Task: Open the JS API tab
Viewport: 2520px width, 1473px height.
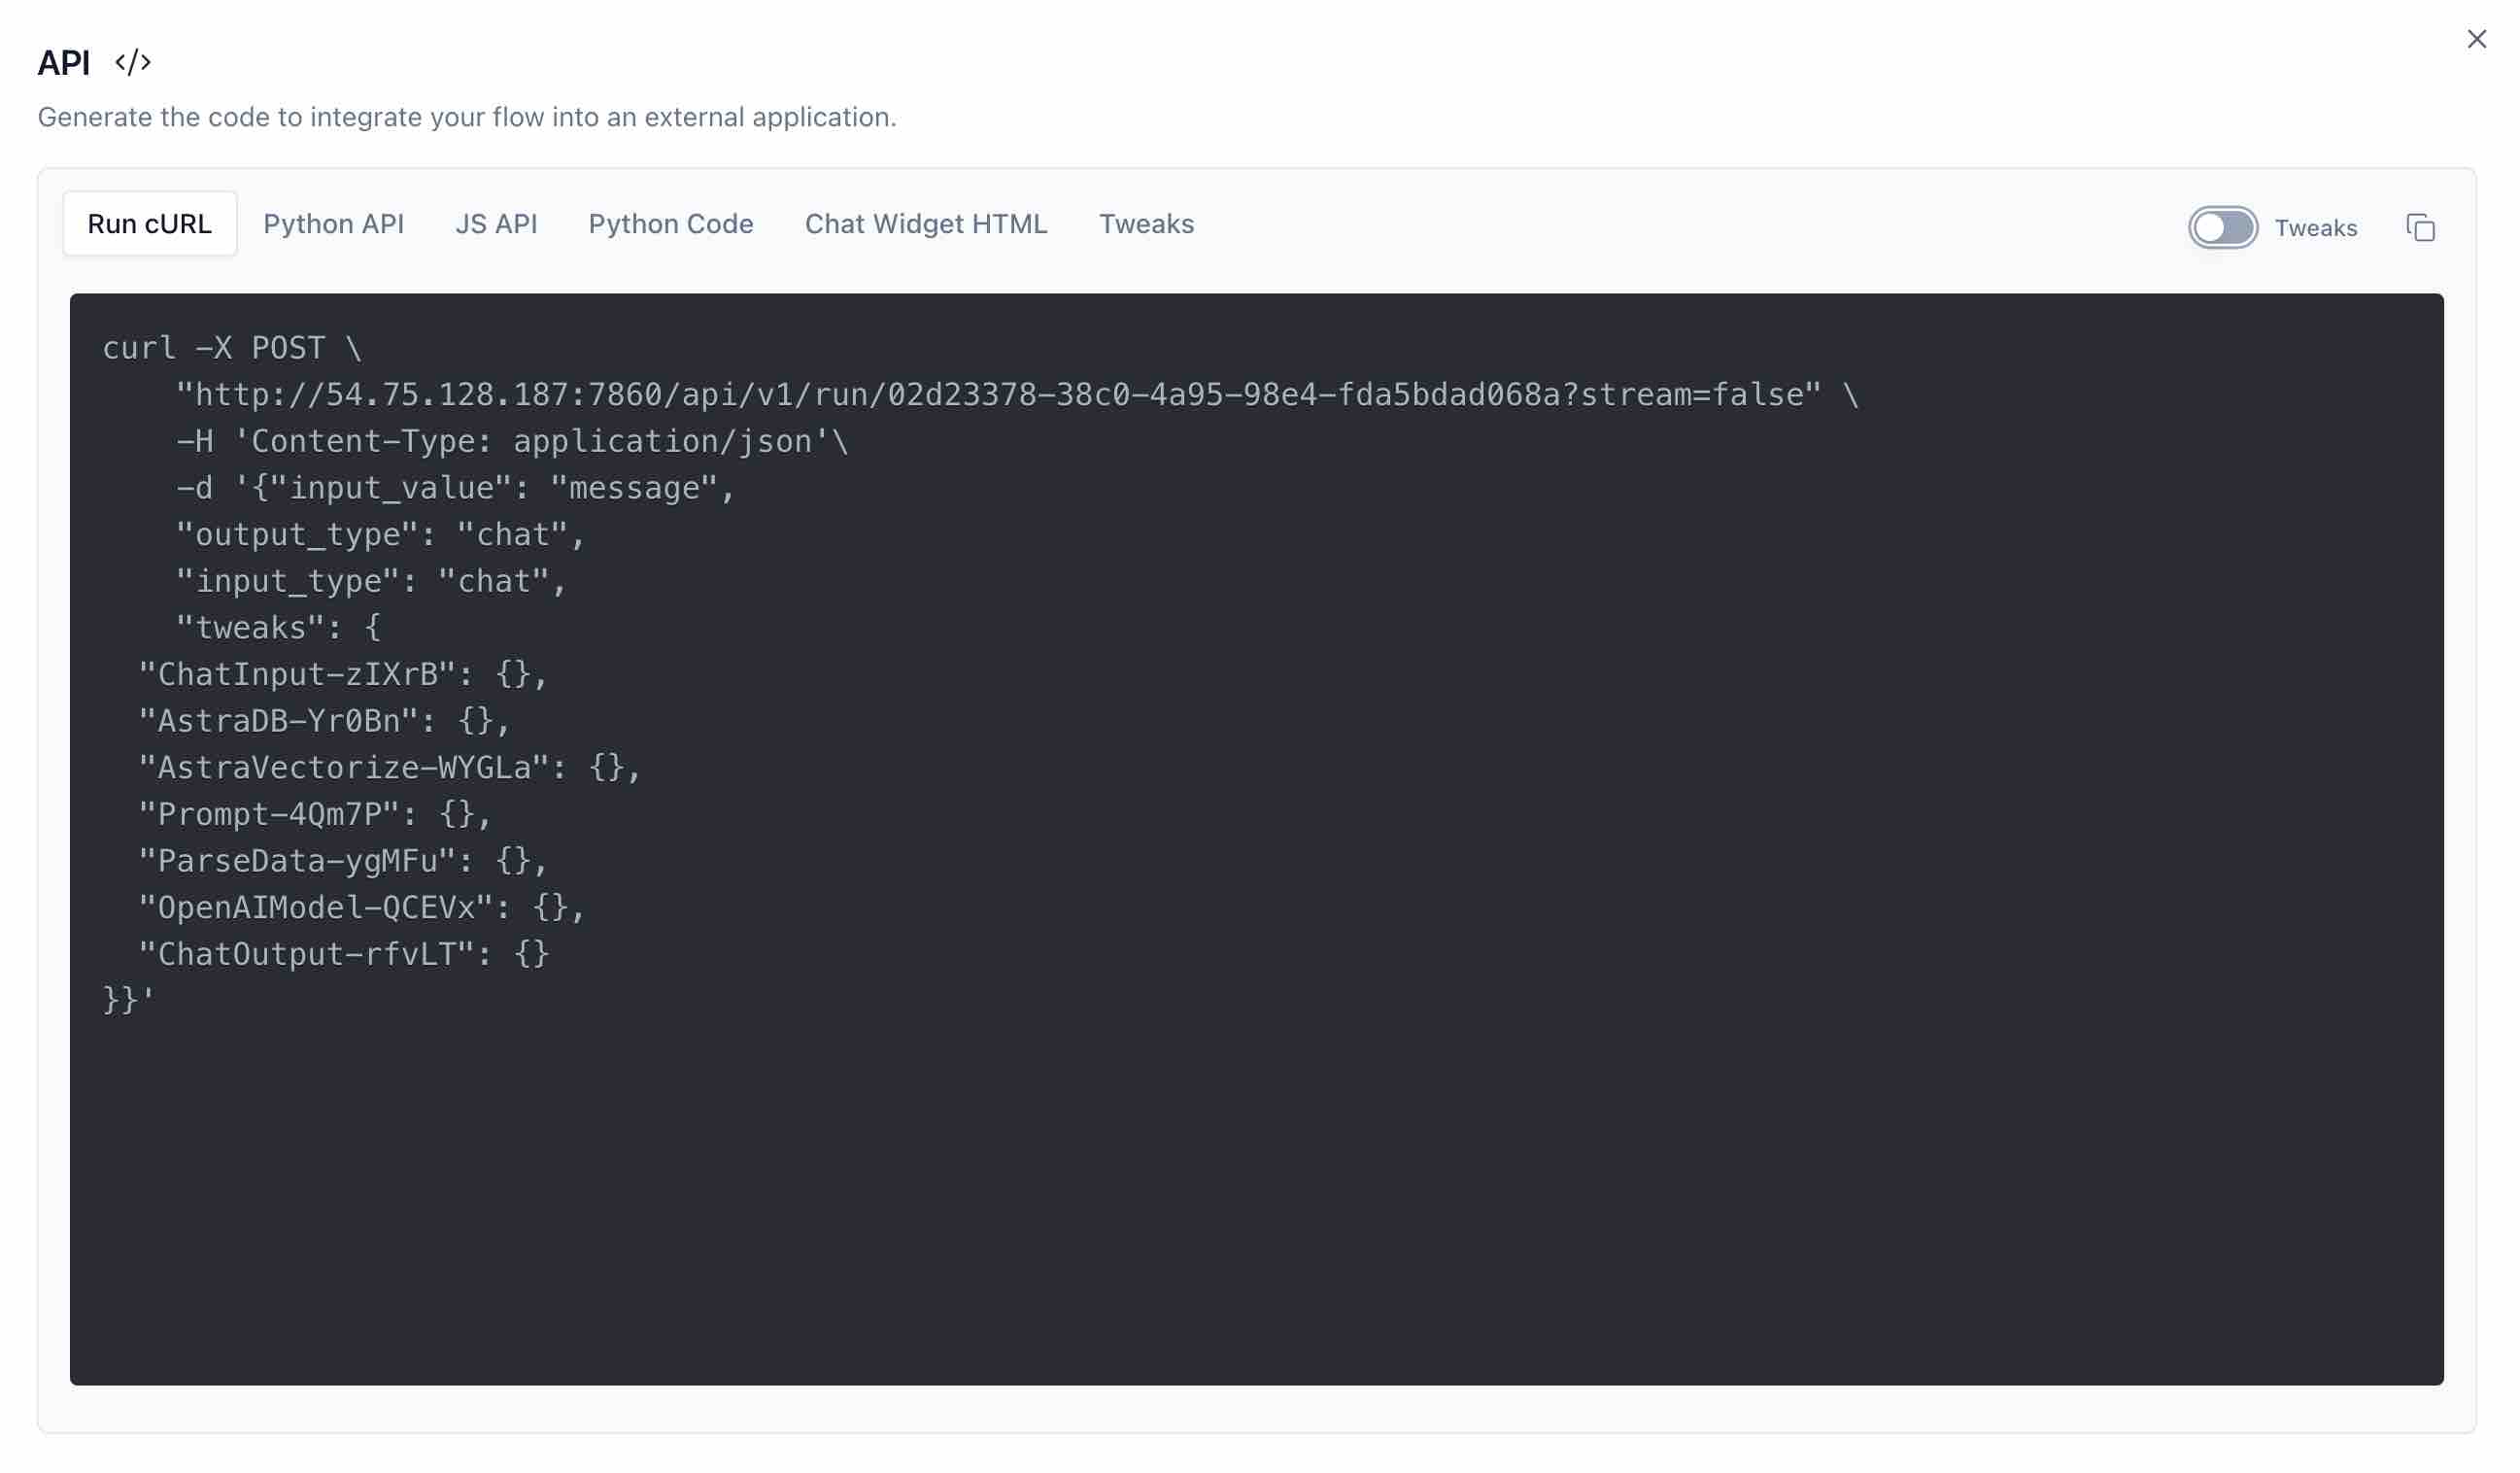Action: tap(496, 224)
